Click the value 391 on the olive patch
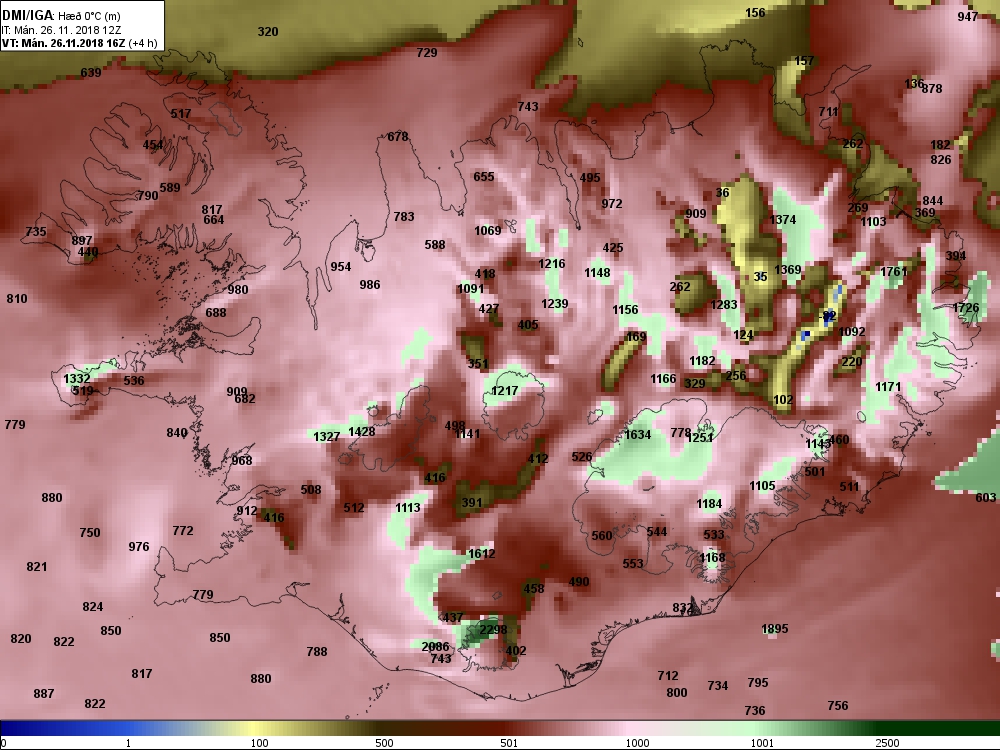The width and height of the screenshot is (1000, 750). click(471, 503)
